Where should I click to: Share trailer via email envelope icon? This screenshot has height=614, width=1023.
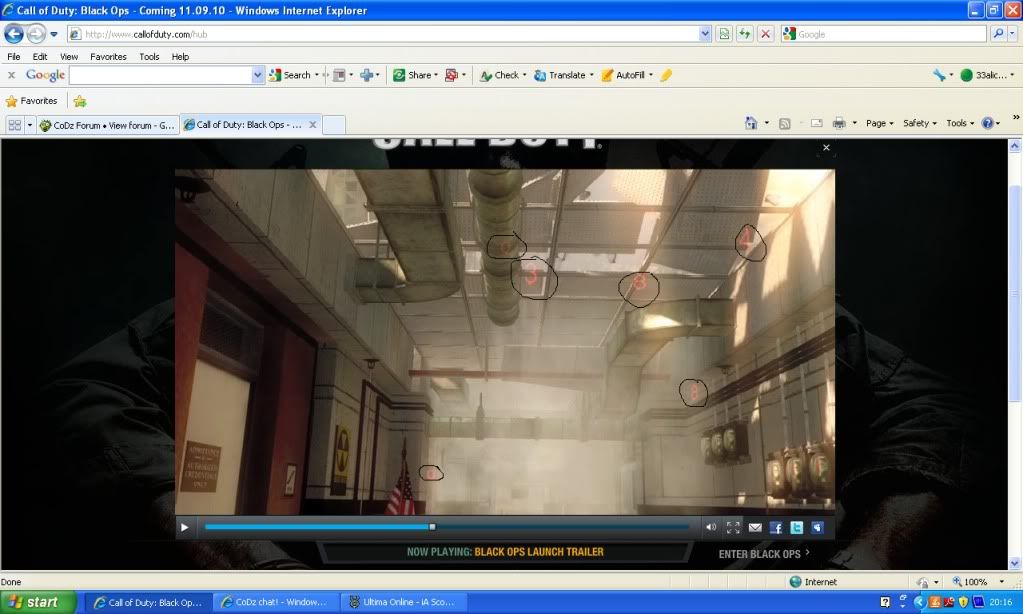[x=755, y=527]
